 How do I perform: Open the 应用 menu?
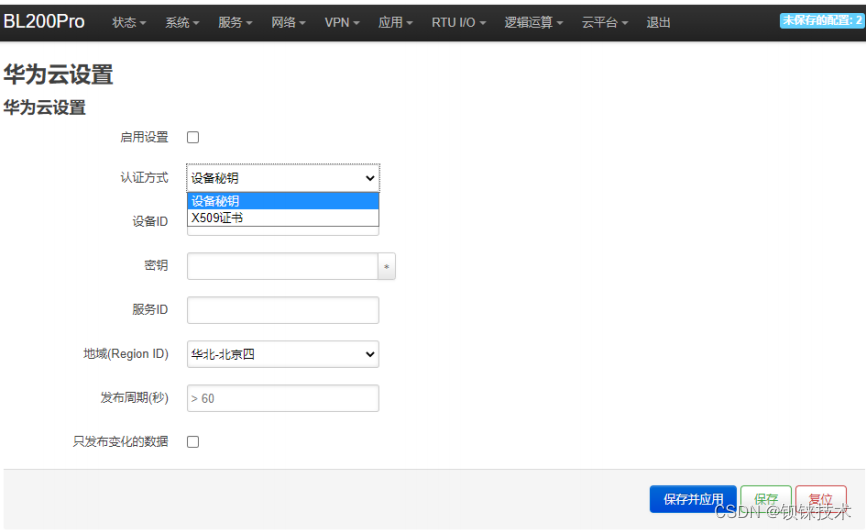(x=395, y=23)
